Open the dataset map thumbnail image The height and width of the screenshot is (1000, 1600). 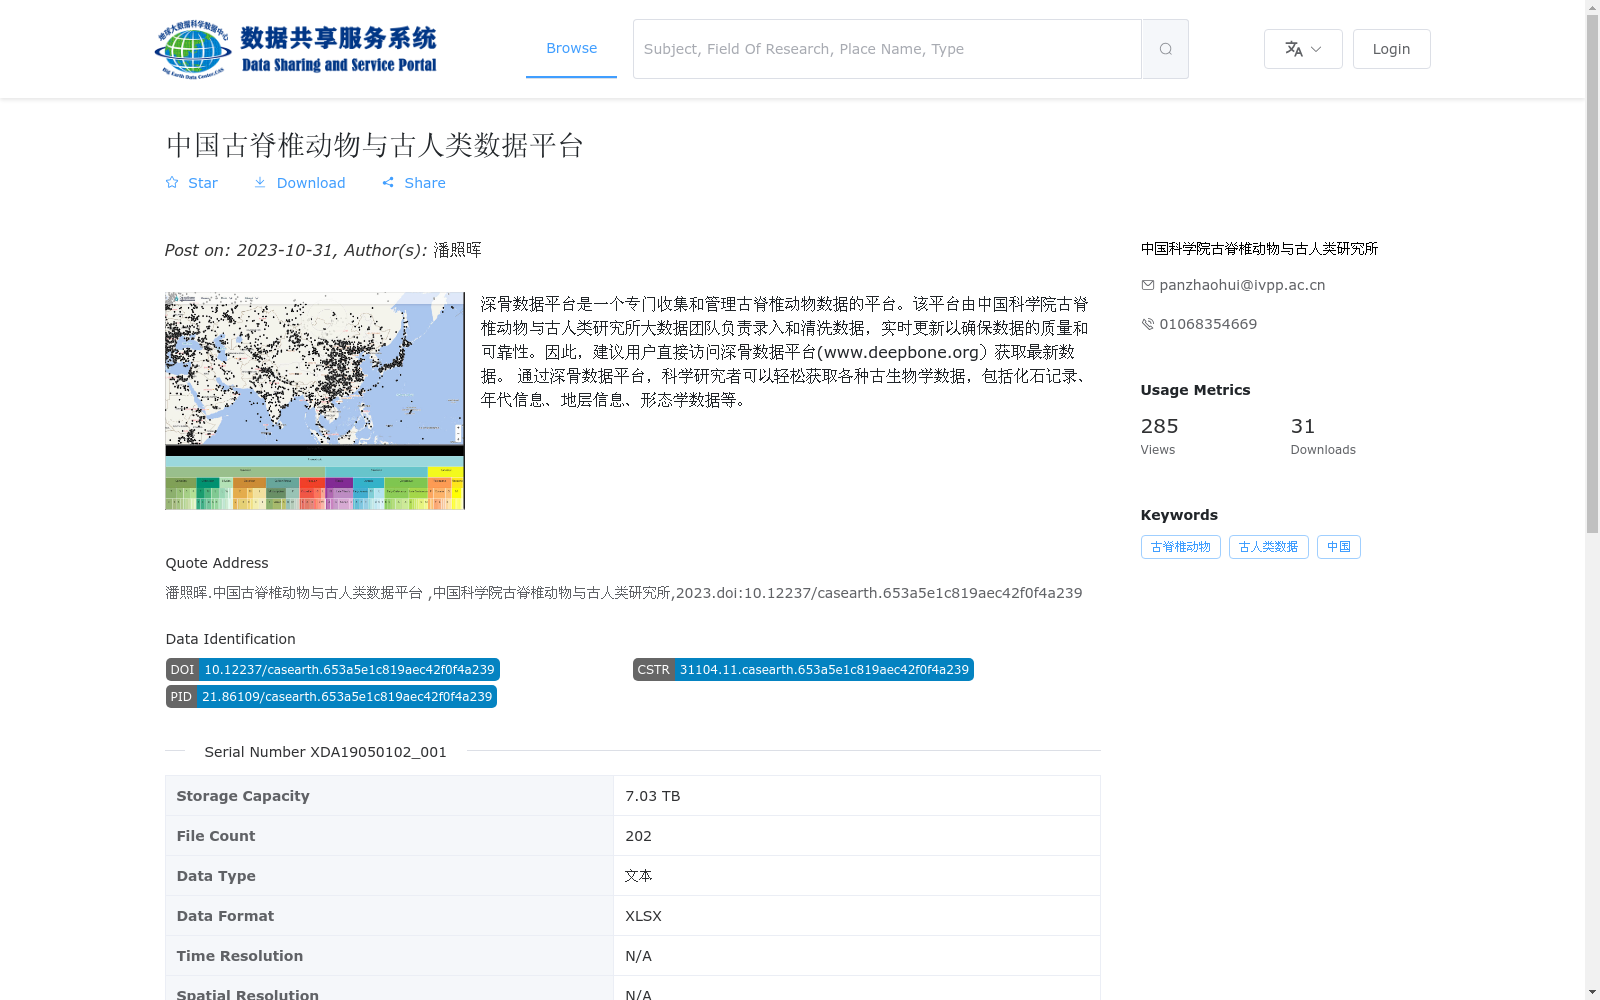point(315,401)
